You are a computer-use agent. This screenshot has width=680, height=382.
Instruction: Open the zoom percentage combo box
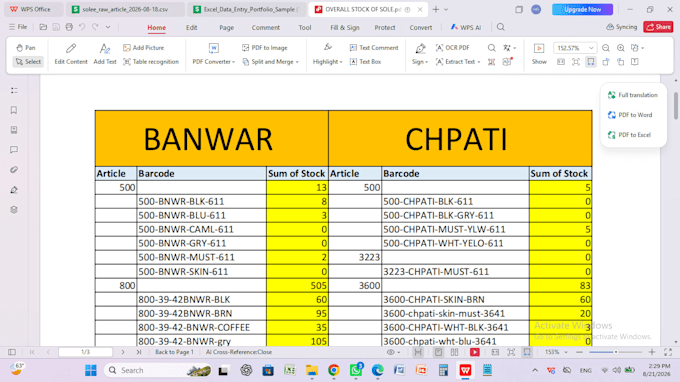(x=575, y=48)
